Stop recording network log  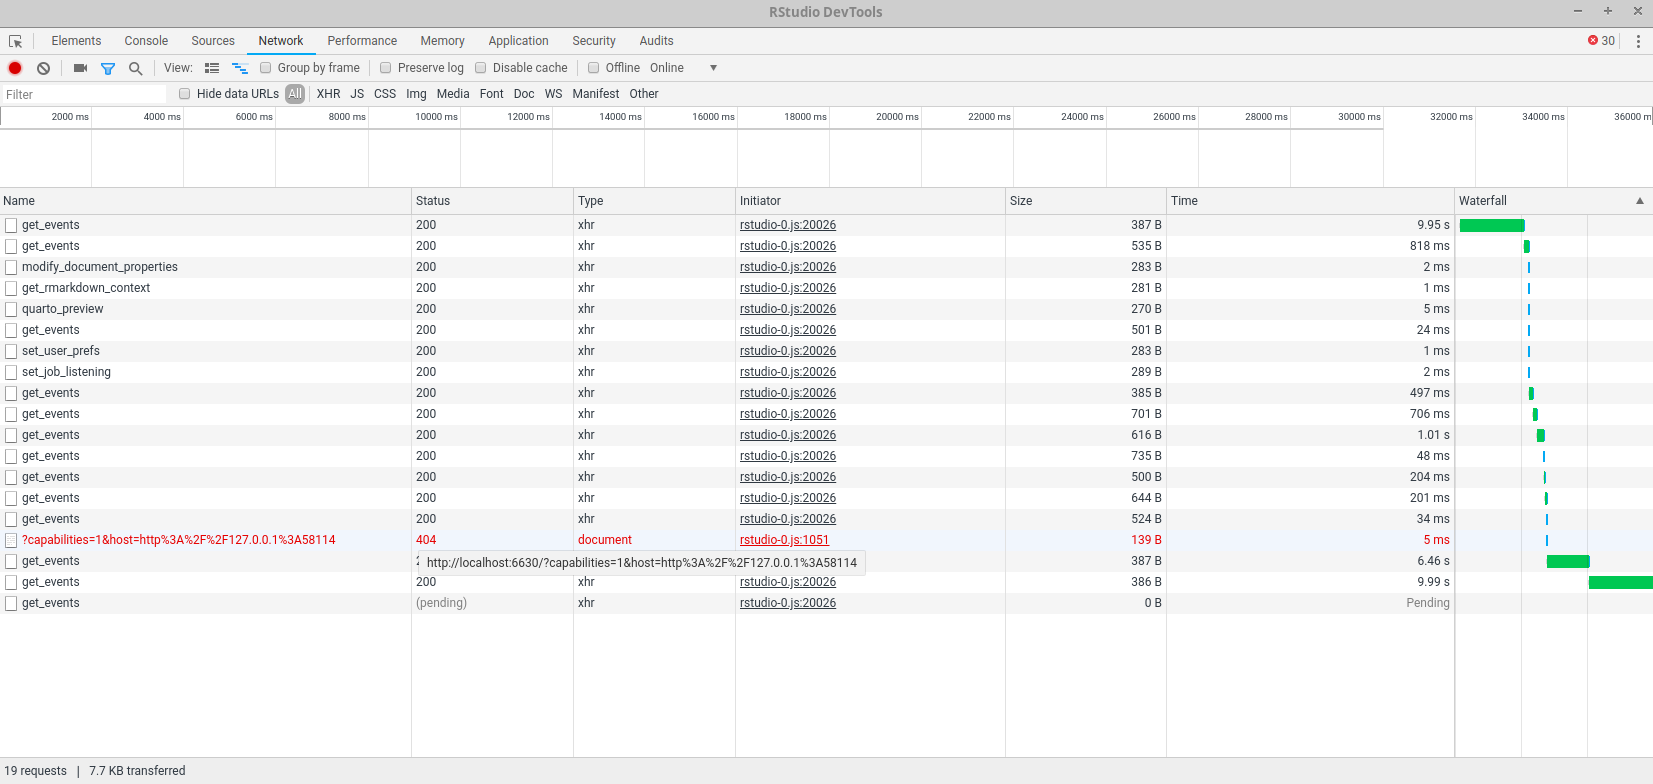pyautogui.click(x=15, y=68)
